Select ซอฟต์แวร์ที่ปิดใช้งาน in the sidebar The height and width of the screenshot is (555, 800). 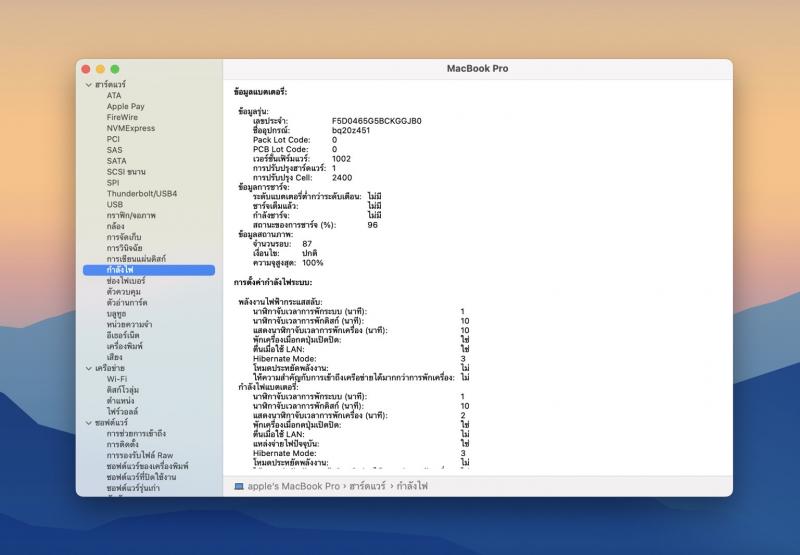point(141,477)
